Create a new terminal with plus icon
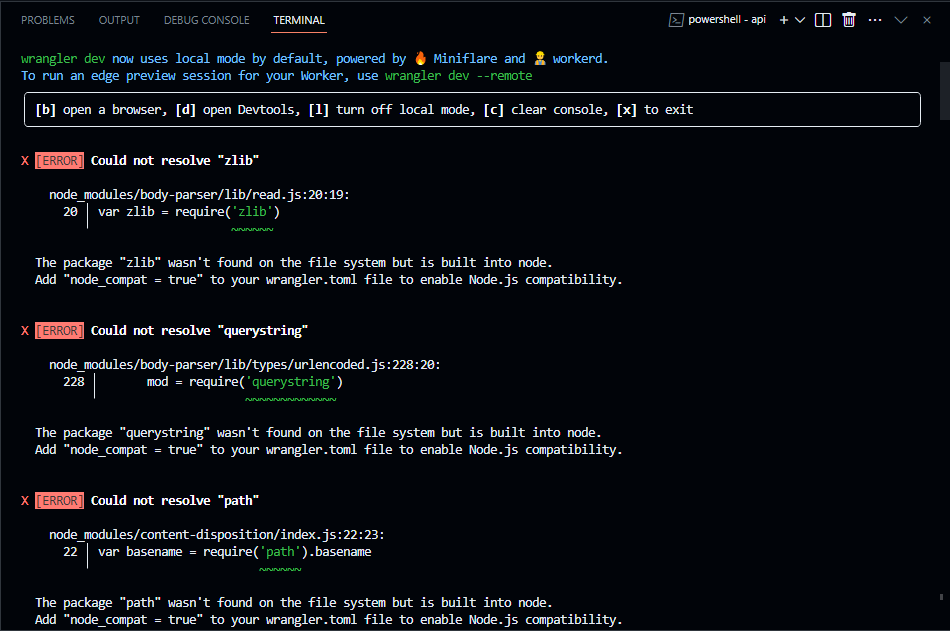Screen dimensions: 950x631 [783, 20]
